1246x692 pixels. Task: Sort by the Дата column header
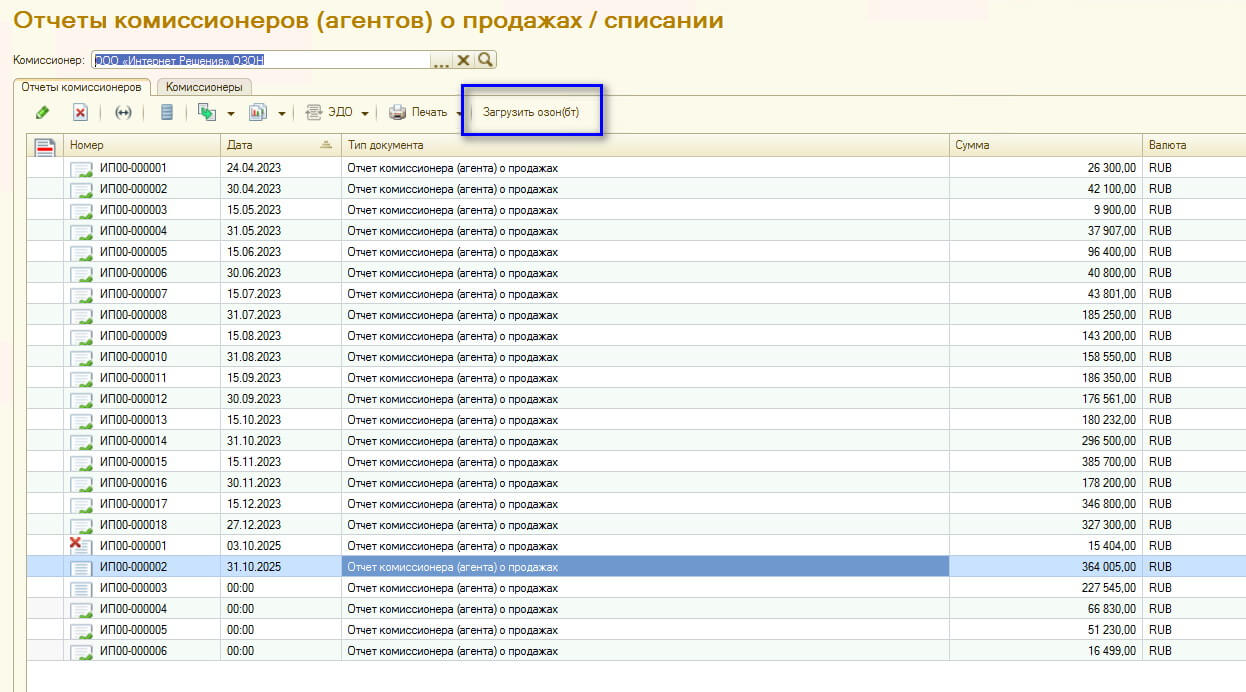[x=280, y=146]
